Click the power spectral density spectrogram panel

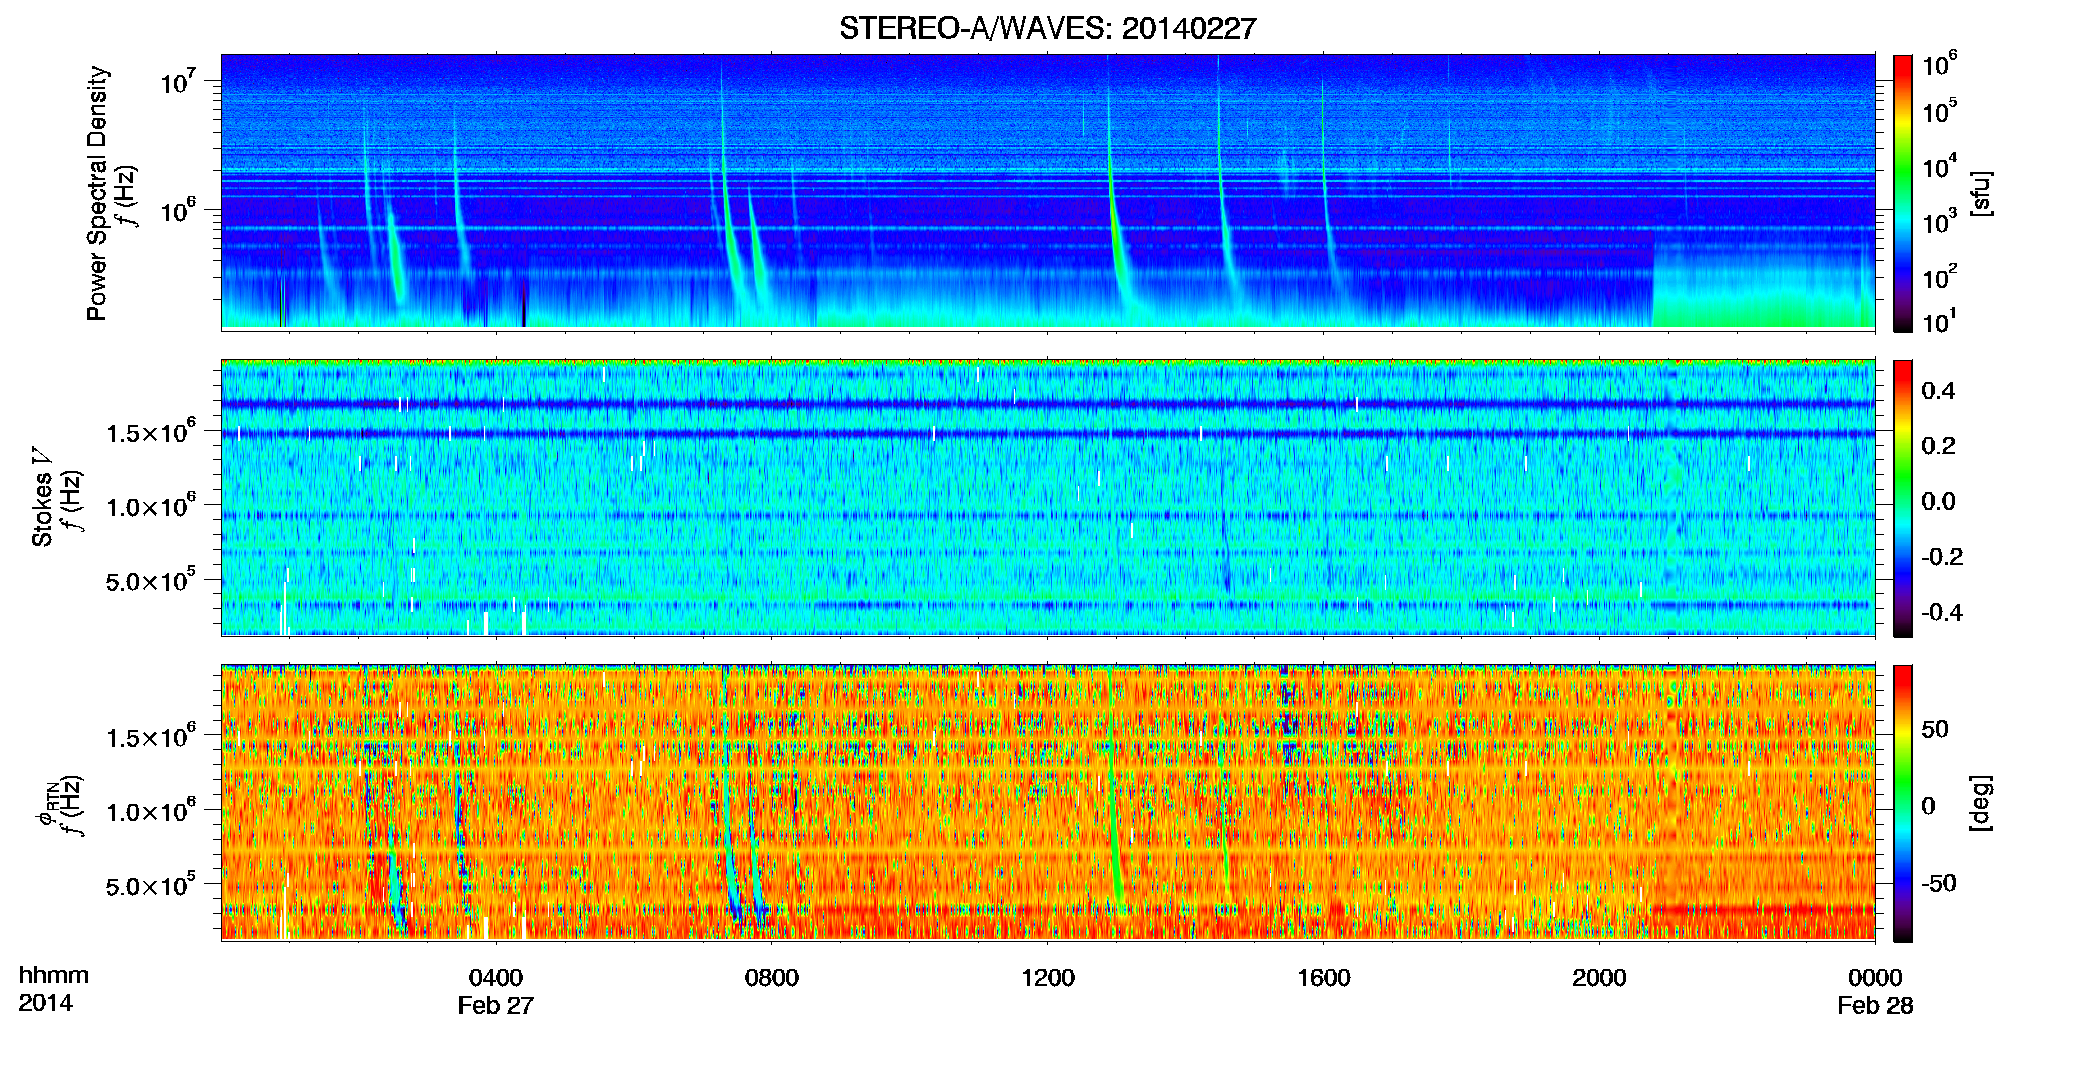coord(1048,191)
